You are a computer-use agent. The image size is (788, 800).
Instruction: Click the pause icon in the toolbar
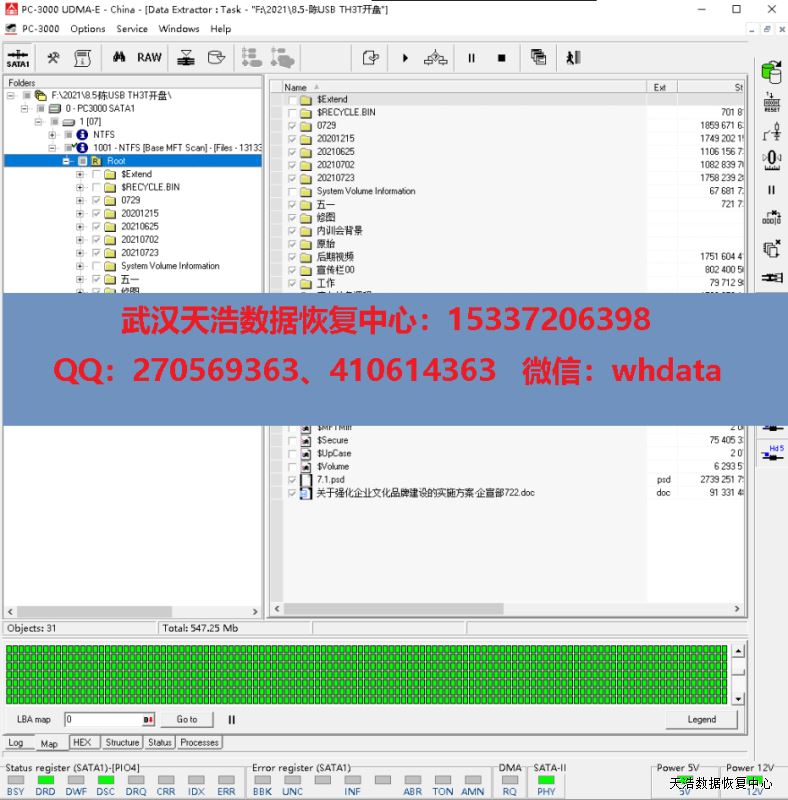coord(471,58)
